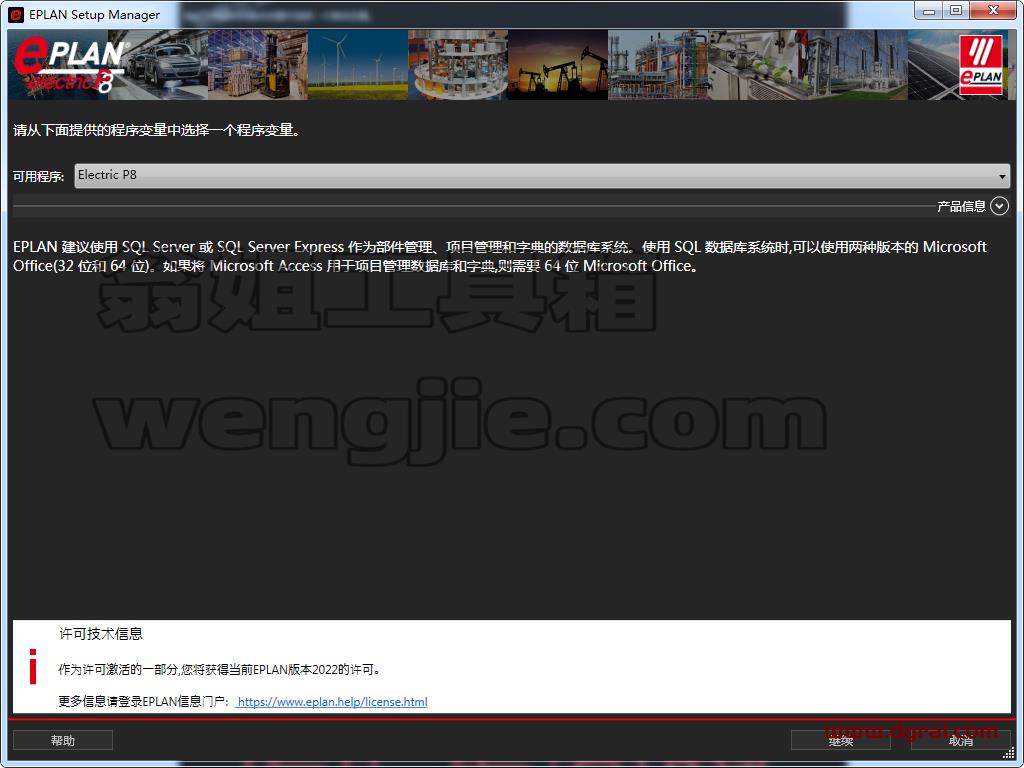Open the 可用程序 dropdown arrow
This screenshot has height=768, width=1024.
1001,176
